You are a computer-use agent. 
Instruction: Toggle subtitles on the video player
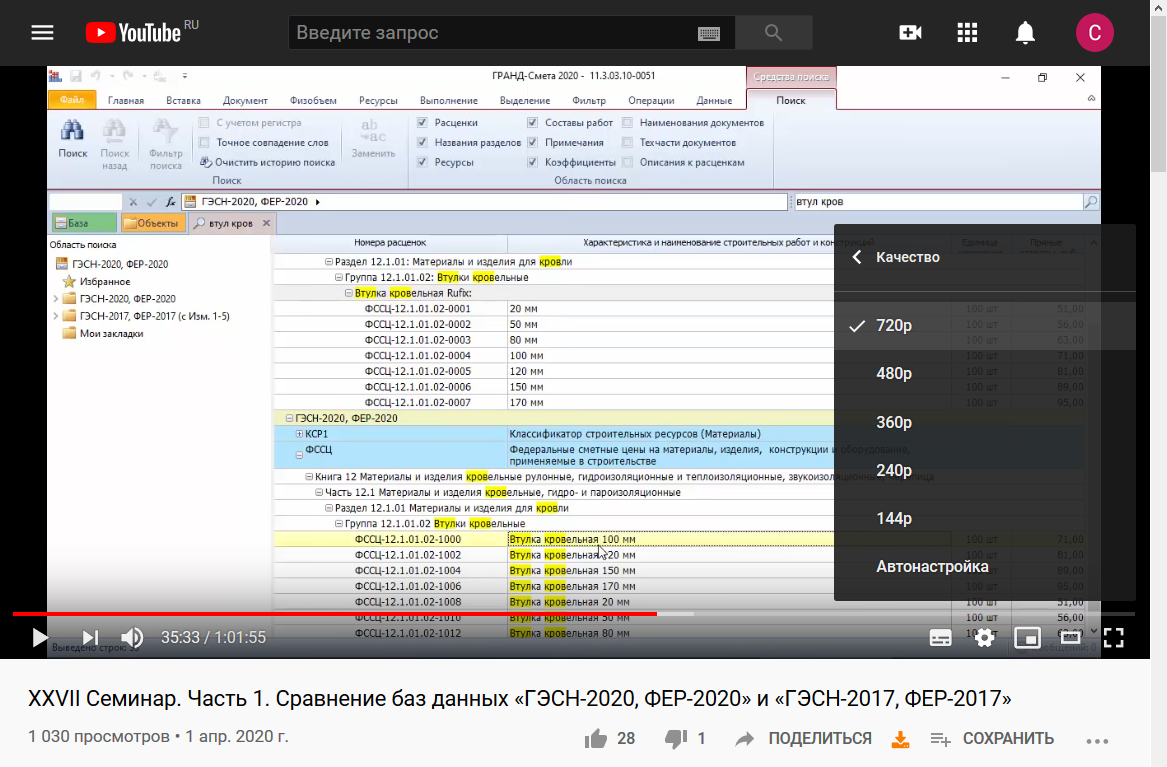click(940, 637)
